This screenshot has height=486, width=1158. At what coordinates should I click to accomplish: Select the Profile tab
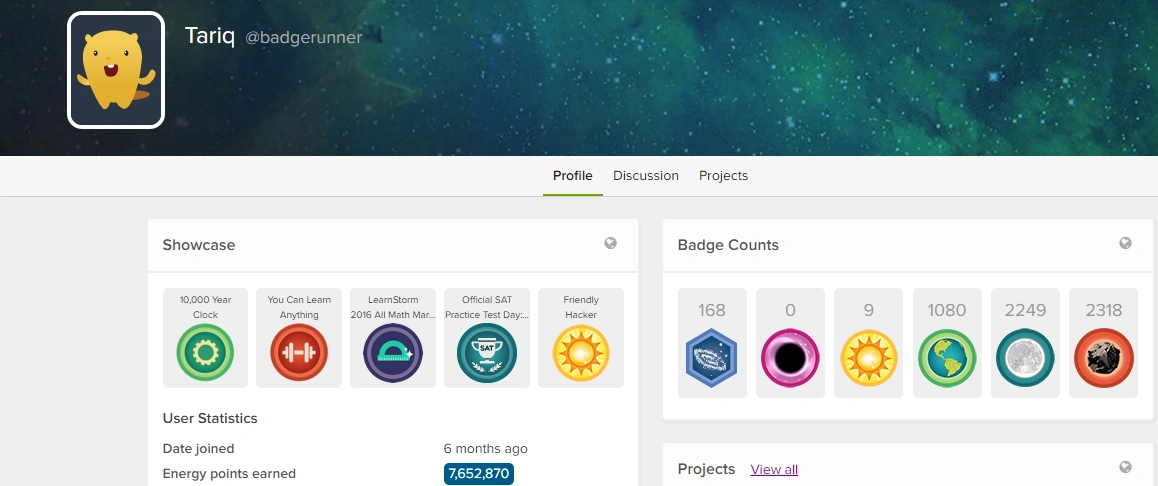573,176
